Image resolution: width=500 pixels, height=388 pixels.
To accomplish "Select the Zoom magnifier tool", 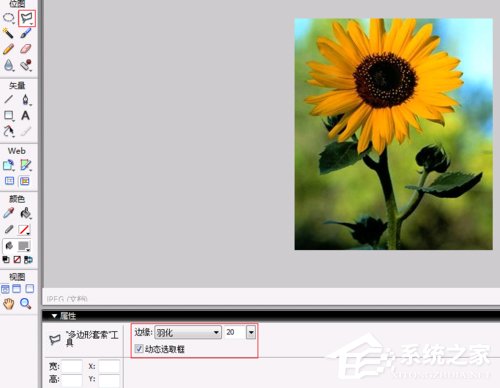I will [26, 304].
